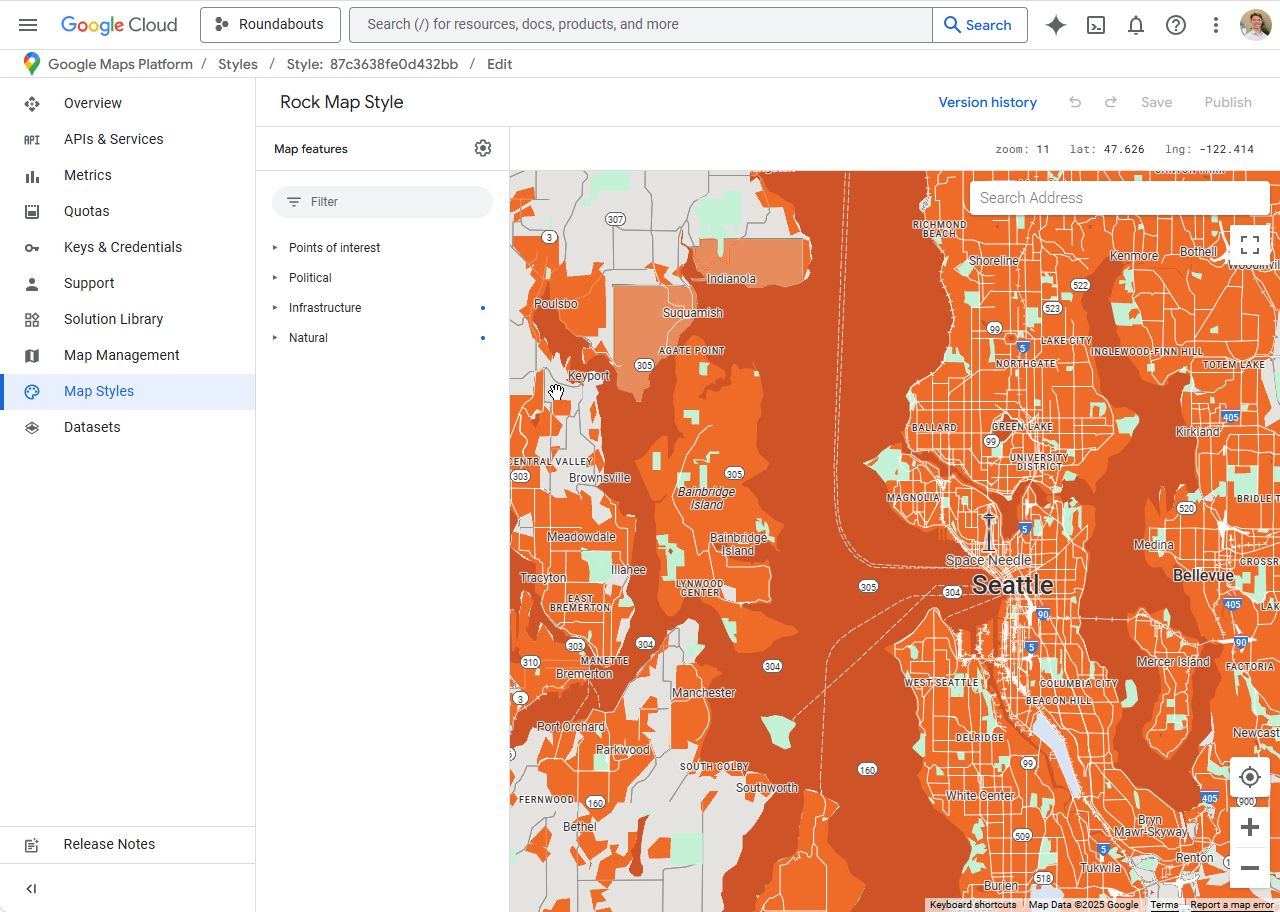Zoom out the map with minus button
This screenshot has width=1280, height=912.
1249,868
